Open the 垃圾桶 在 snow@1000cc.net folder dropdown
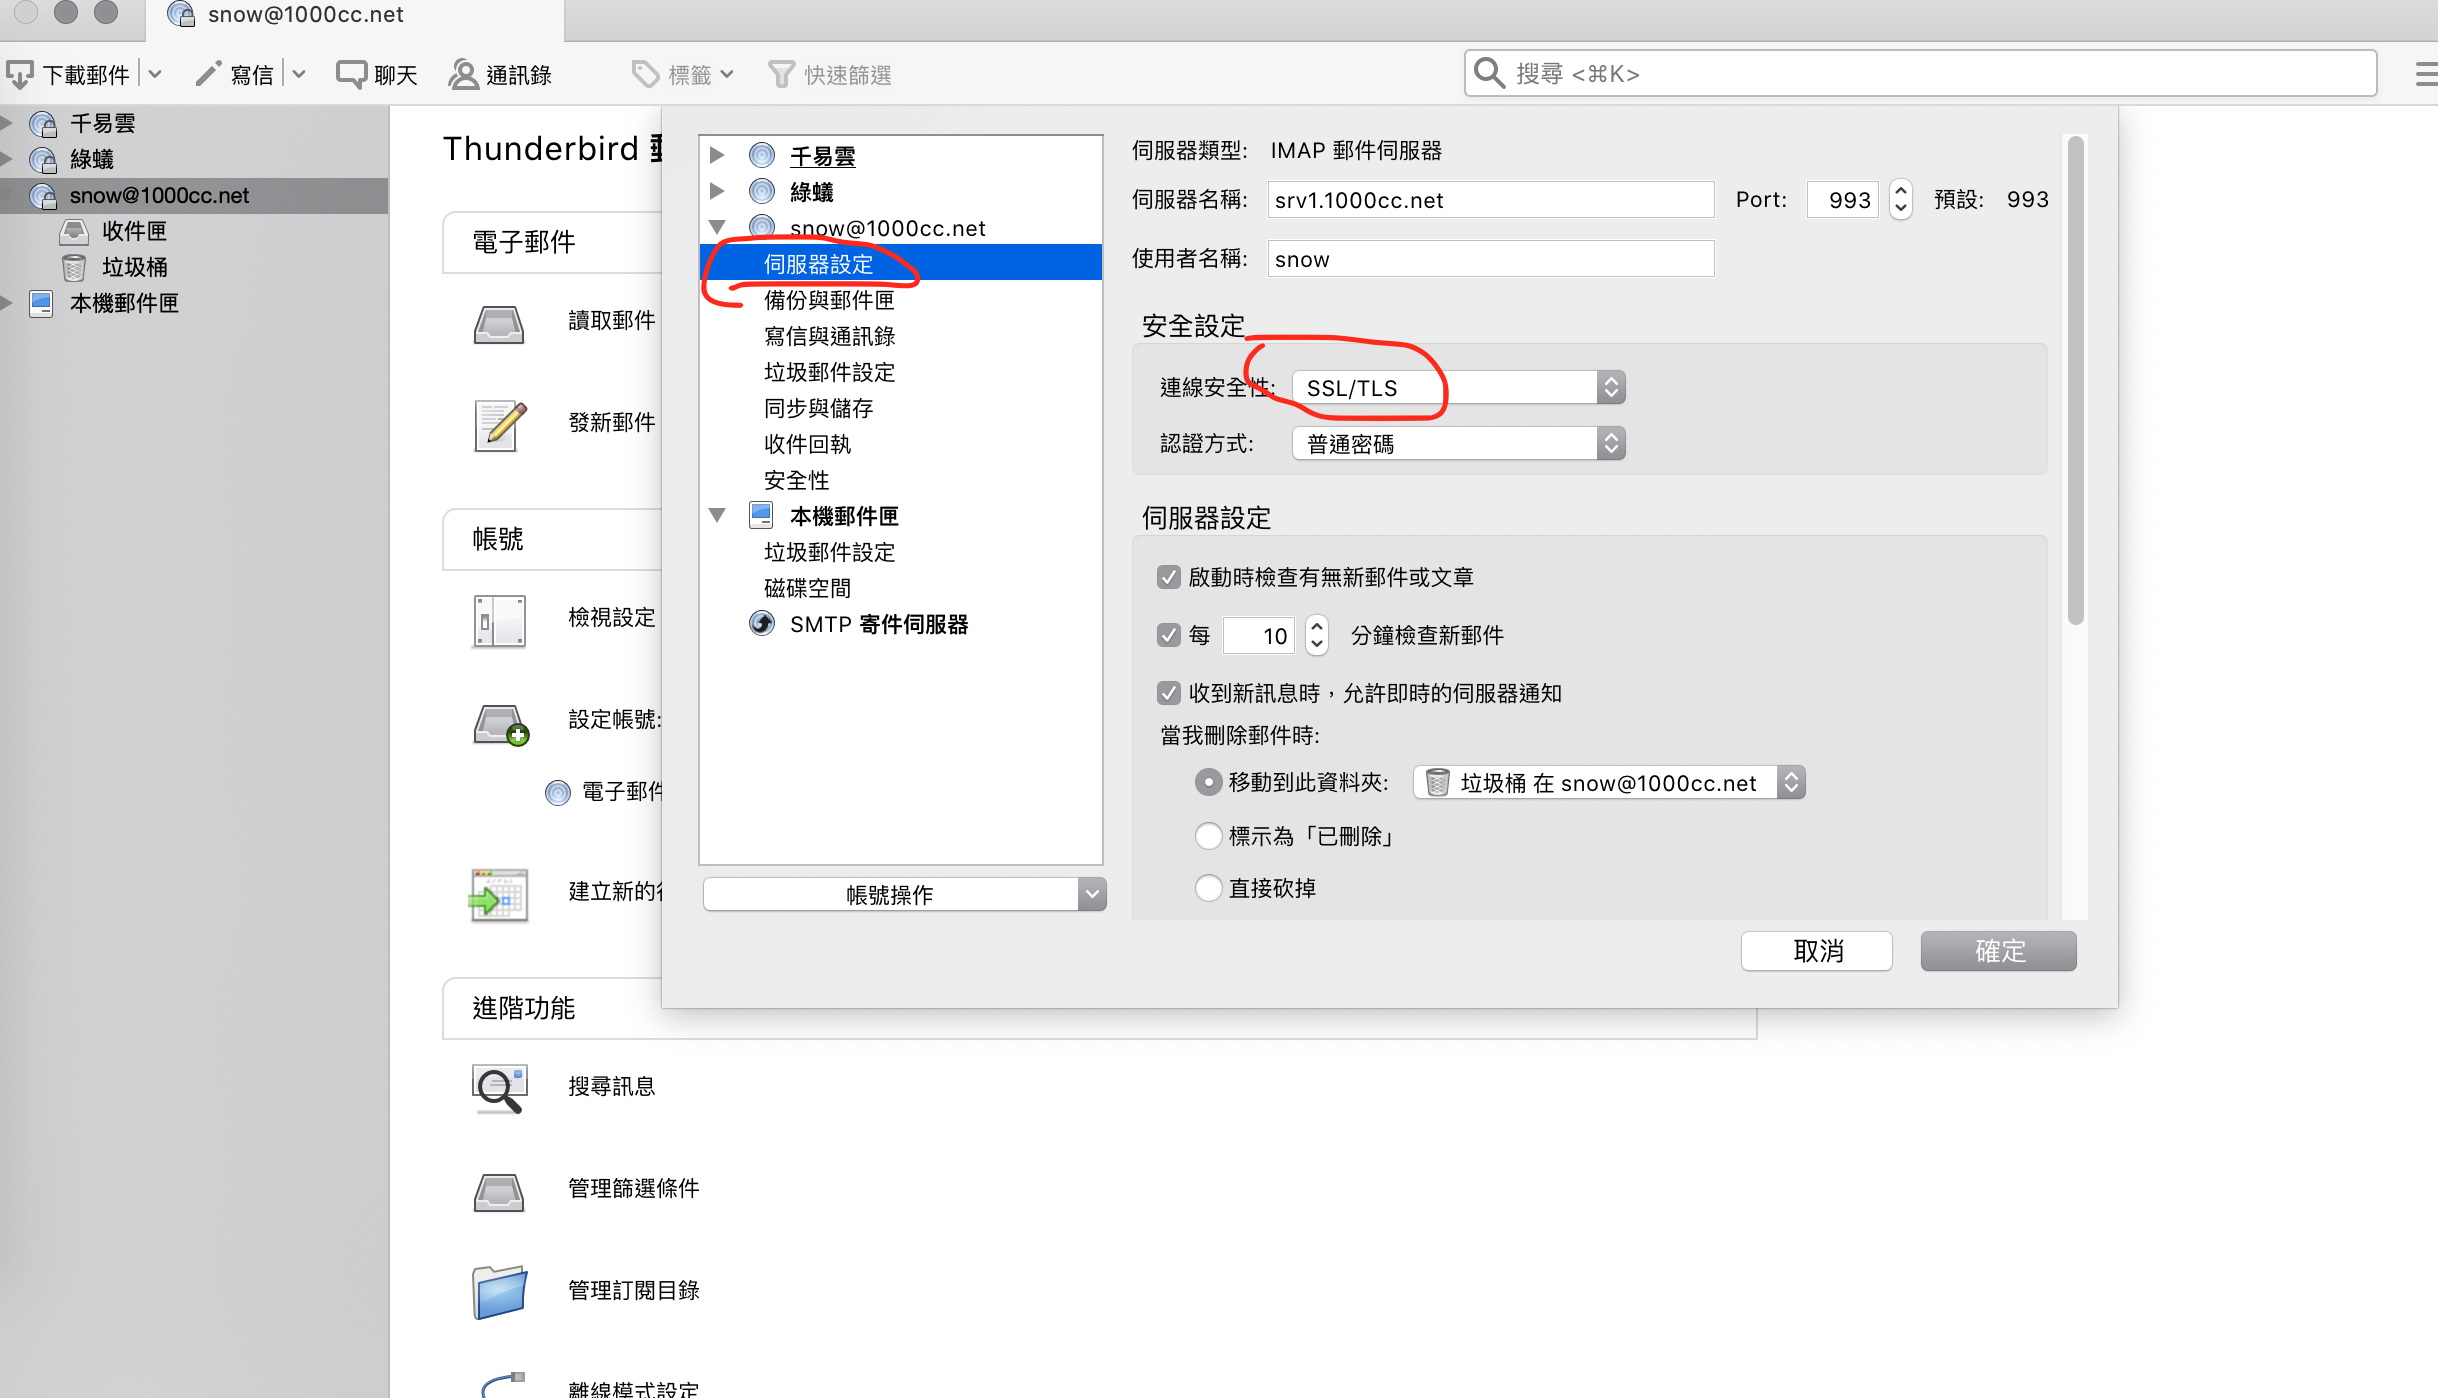2438x1398 pixels. pyautogui.click(x=1609, y=782)
